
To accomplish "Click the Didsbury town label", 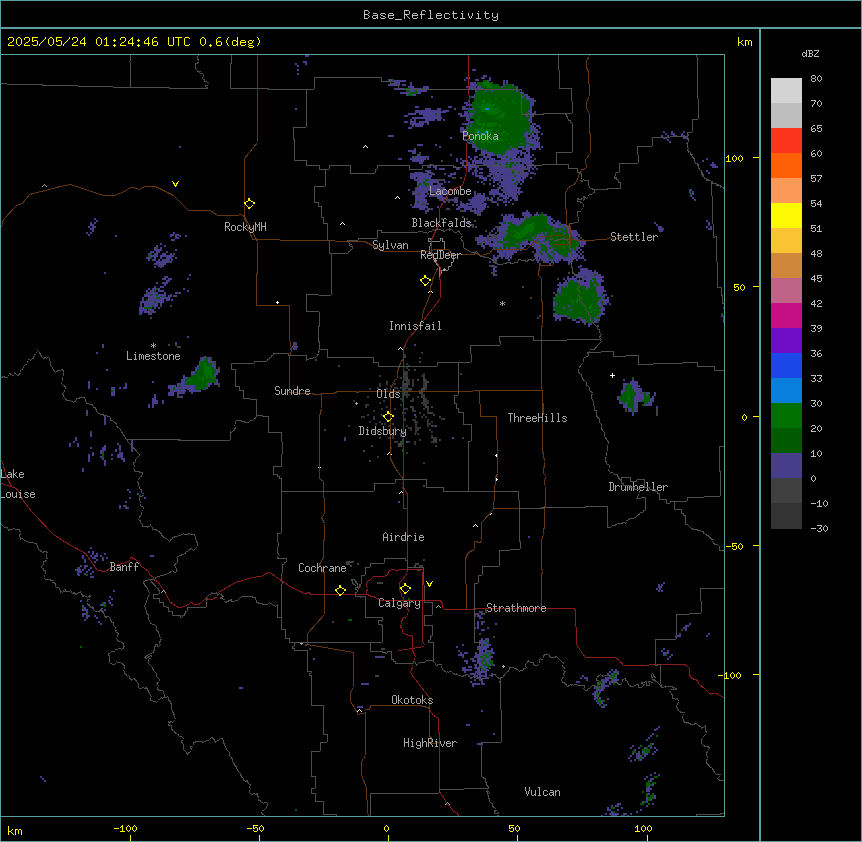I will pos(383,431).
